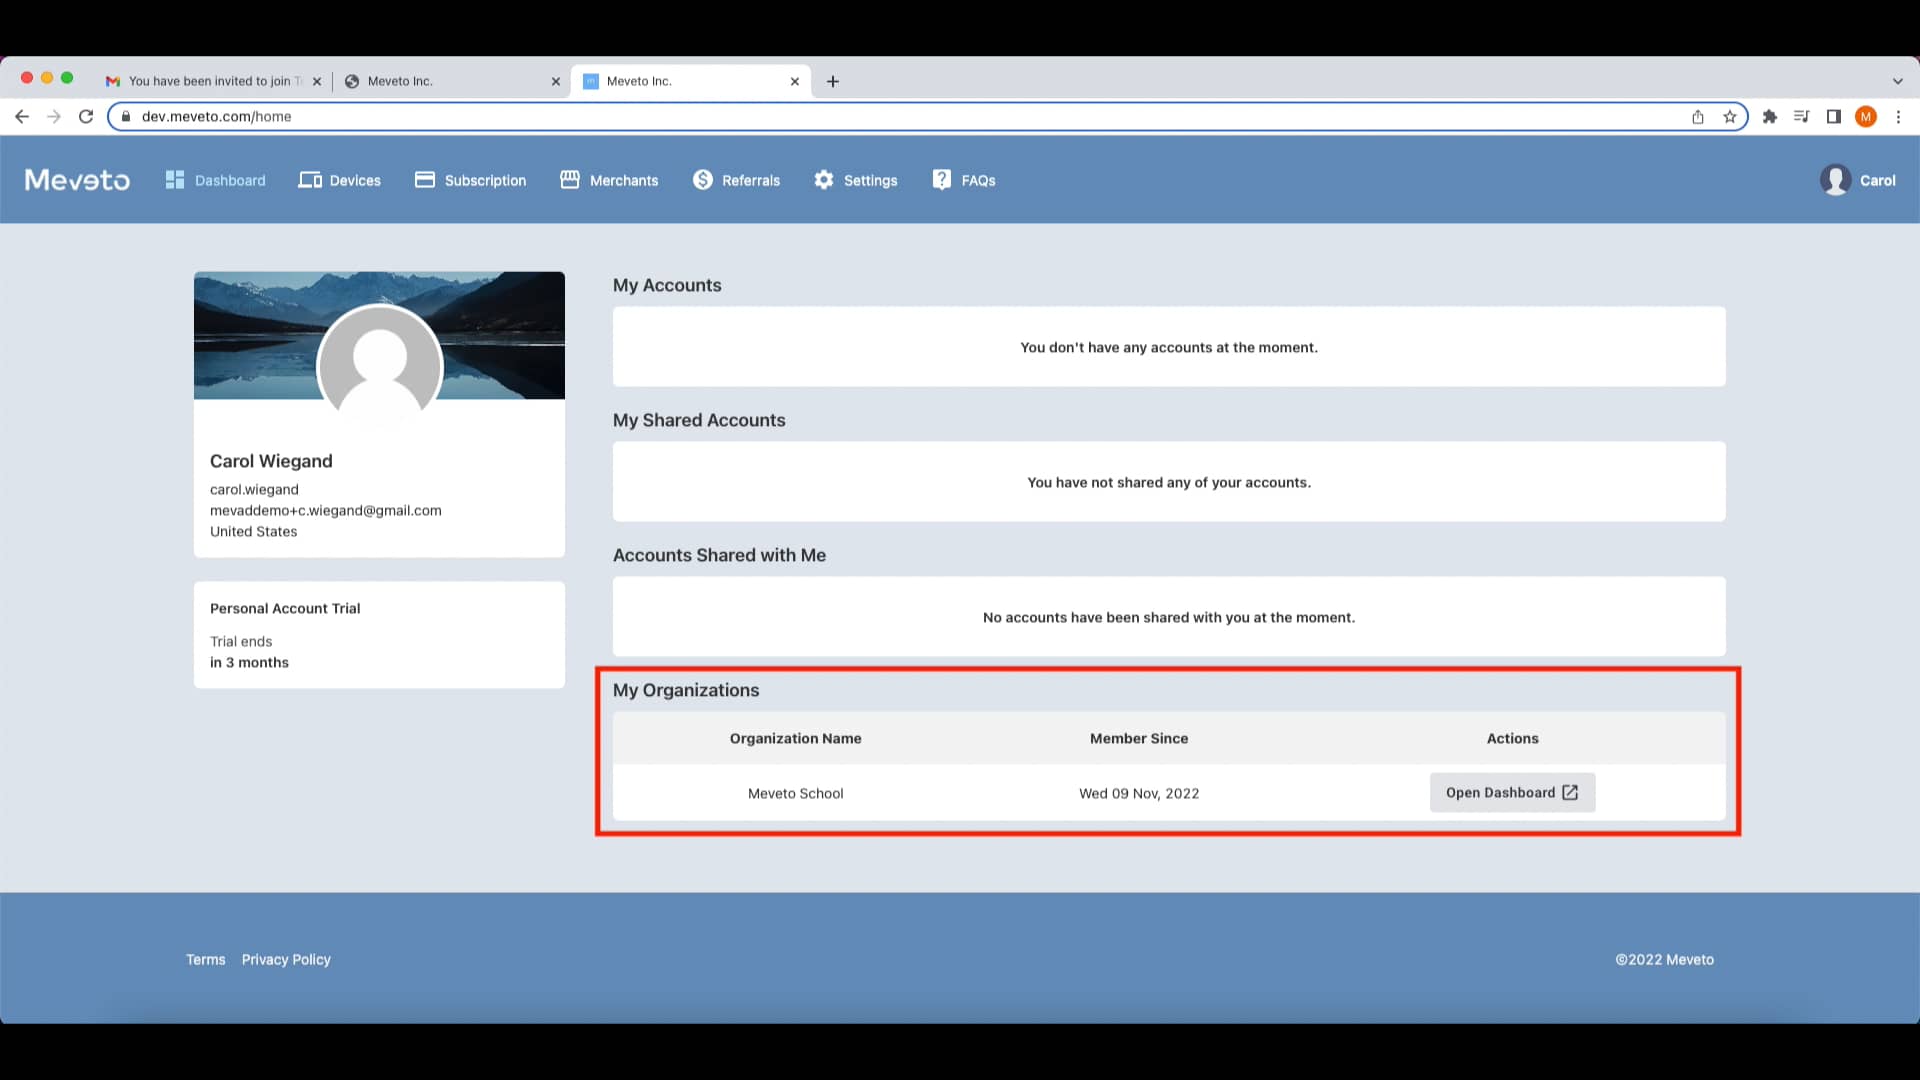Reload the page

(86, 116)
